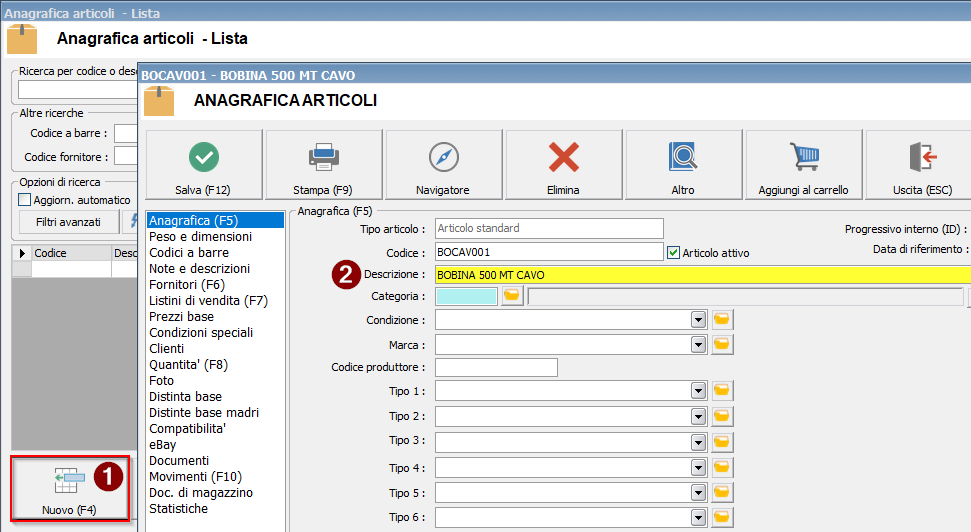Click the Descrizione yellow text field
The image size is (971, 532).
click(x=700, y=275)
